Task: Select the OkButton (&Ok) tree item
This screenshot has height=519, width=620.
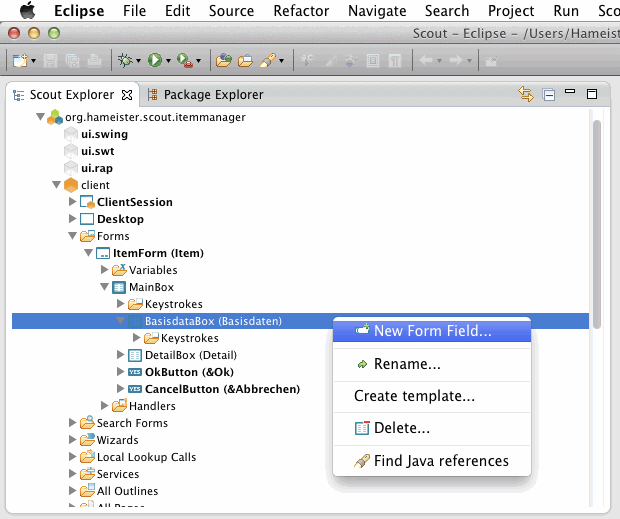Action: (175, 372)
